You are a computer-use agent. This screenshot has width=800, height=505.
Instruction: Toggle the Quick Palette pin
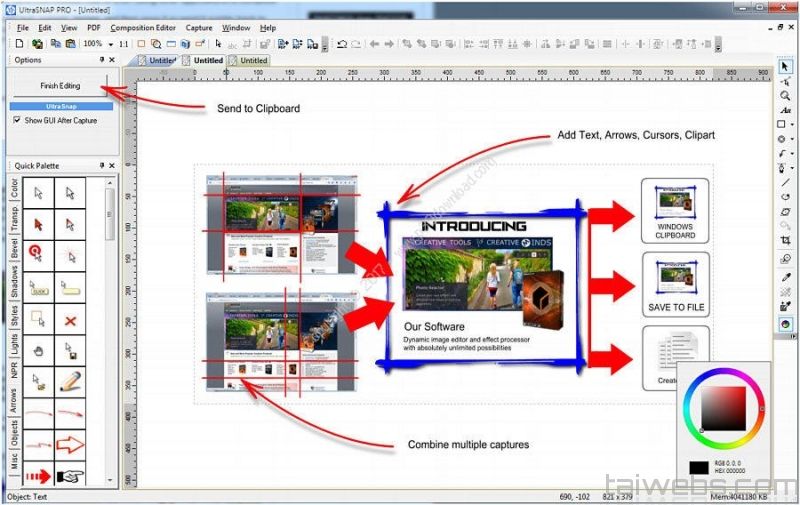click(x=101, y=166)
